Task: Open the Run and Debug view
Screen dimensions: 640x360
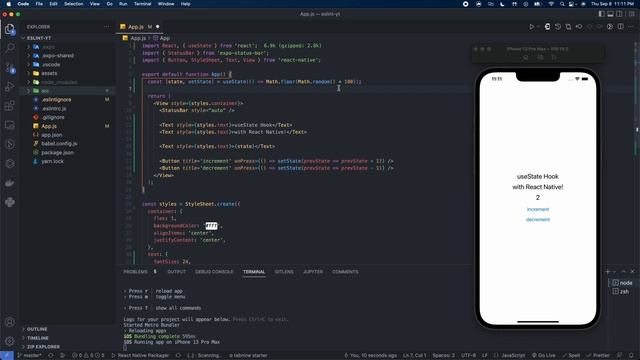Action: click(9, 87)
